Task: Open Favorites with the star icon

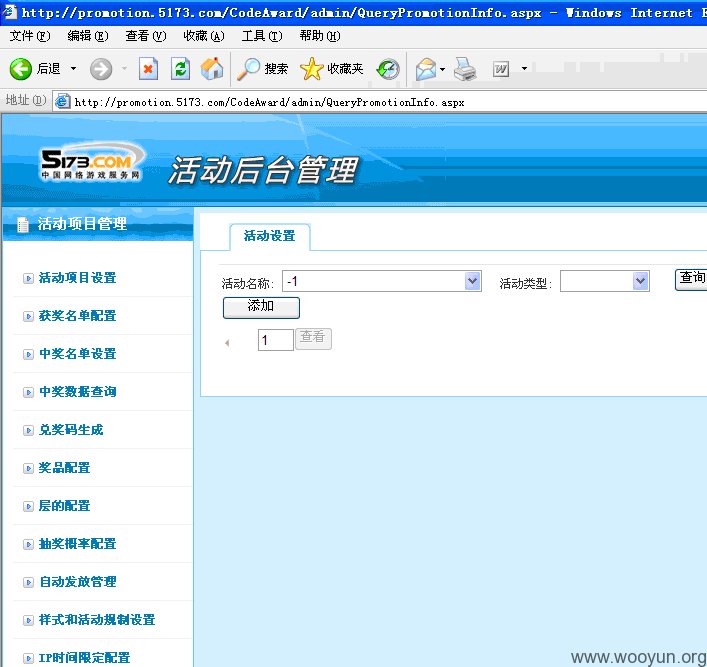Action: click(312, 69)
